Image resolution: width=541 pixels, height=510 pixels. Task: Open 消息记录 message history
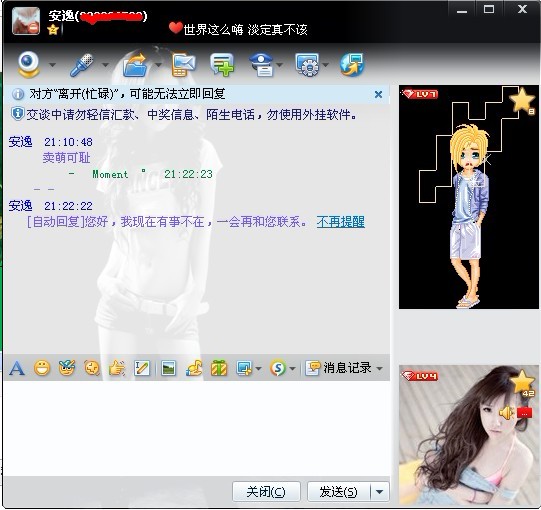point(338,368)
